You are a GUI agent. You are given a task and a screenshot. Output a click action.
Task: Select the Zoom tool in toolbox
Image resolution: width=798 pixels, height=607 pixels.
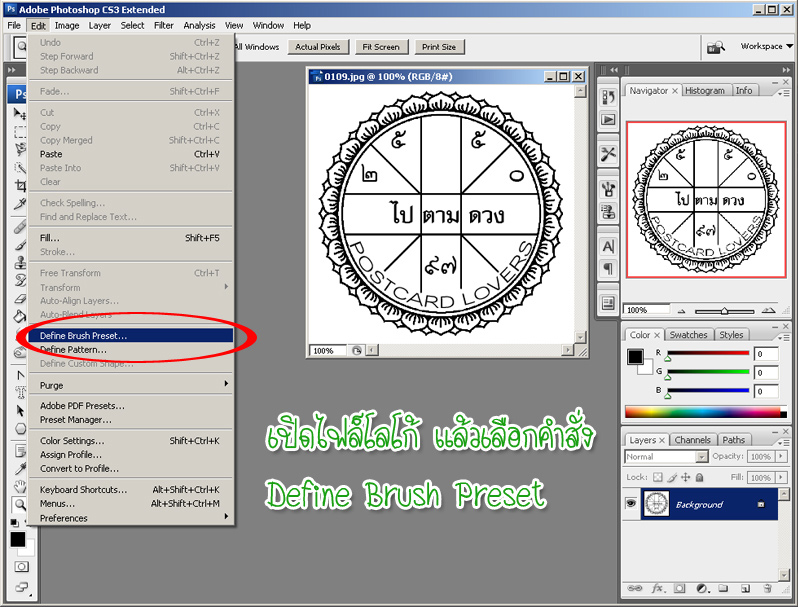[20, 504]
